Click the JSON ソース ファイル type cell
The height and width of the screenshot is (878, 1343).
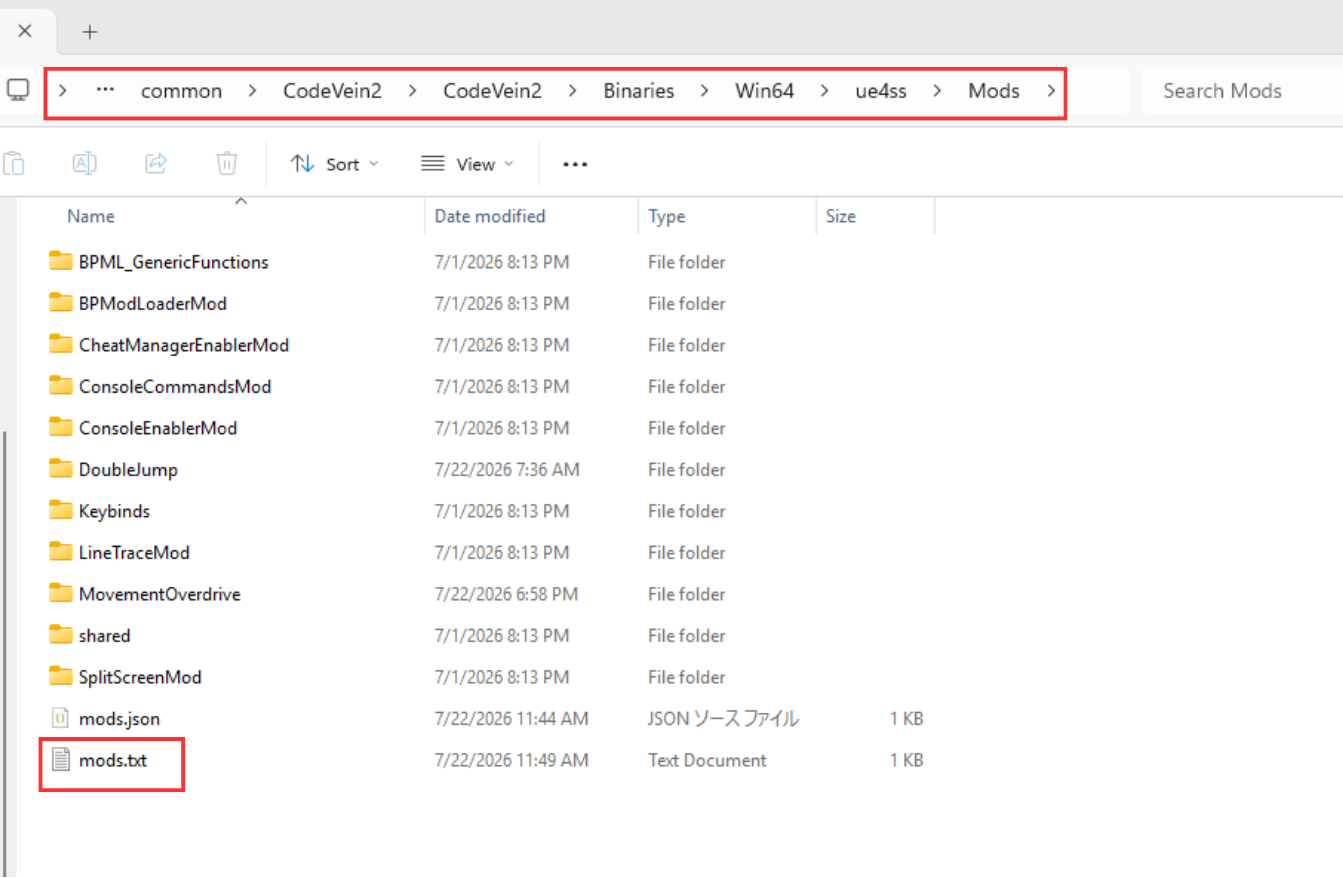723,718
